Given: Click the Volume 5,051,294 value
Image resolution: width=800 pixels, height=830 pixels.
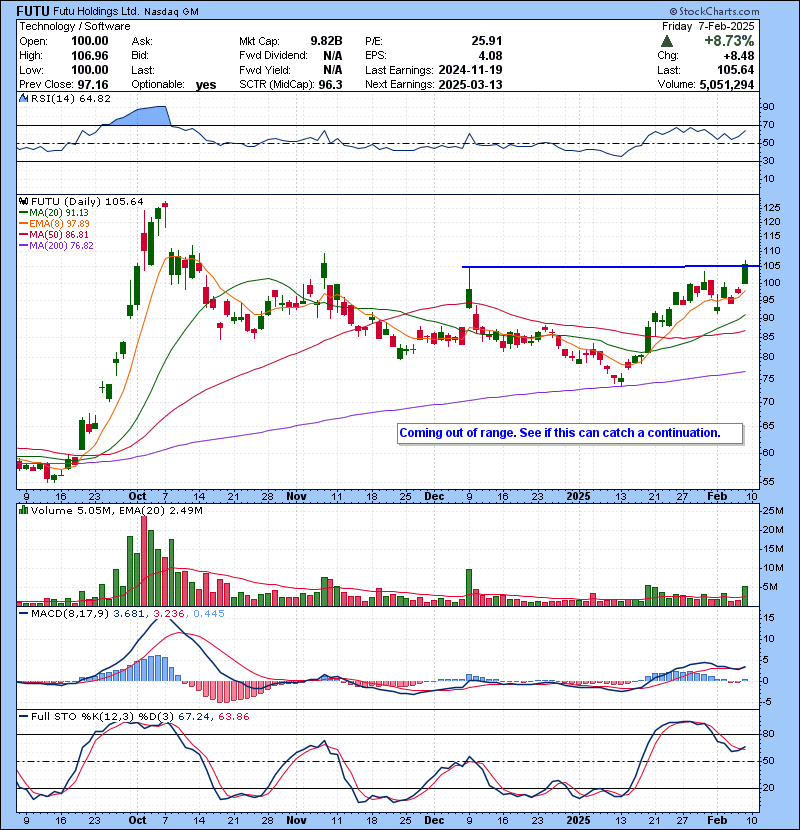Looking at the screenshot, I should 726,84.
